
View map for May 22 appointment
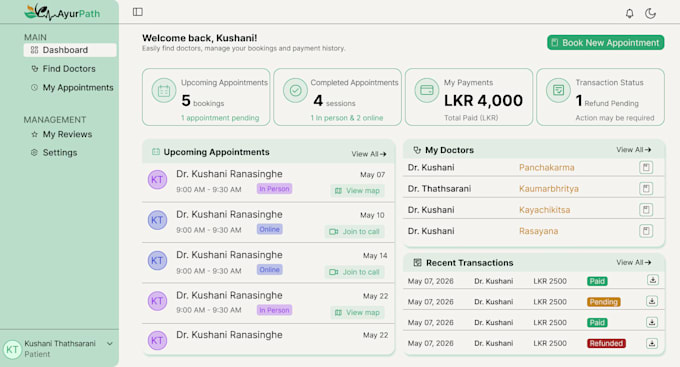(357, 312)
